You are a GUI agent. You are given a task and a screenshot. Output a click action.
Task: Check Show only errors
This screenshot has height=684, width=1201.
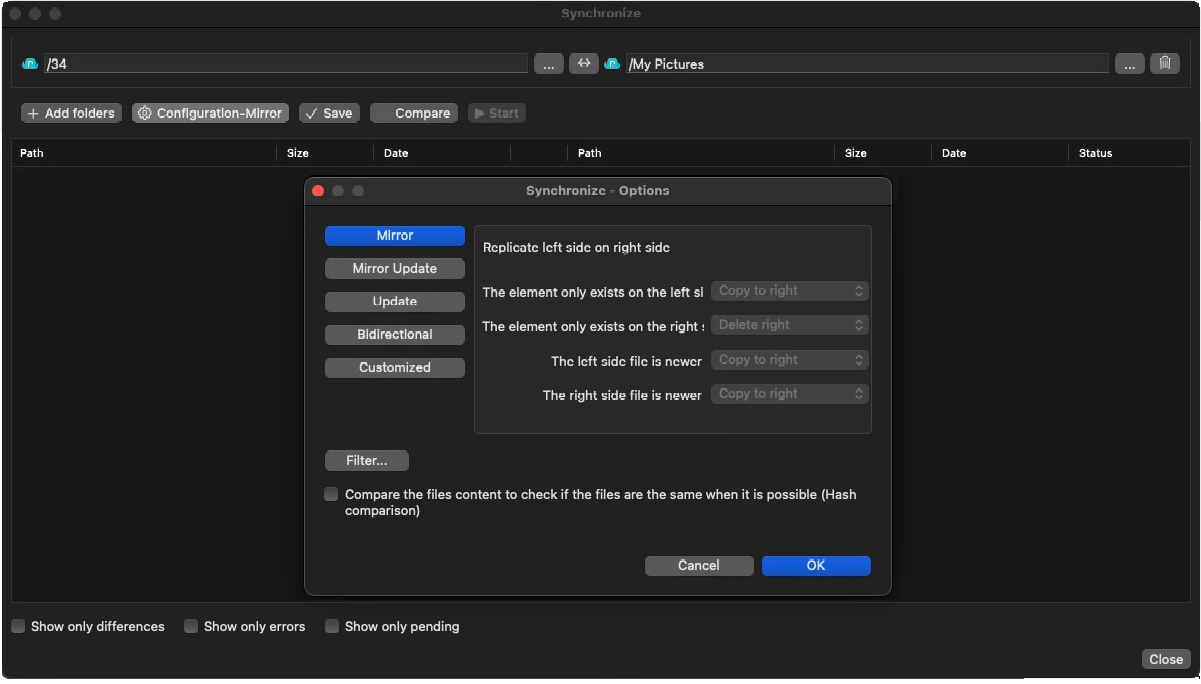tap(191, 625)
